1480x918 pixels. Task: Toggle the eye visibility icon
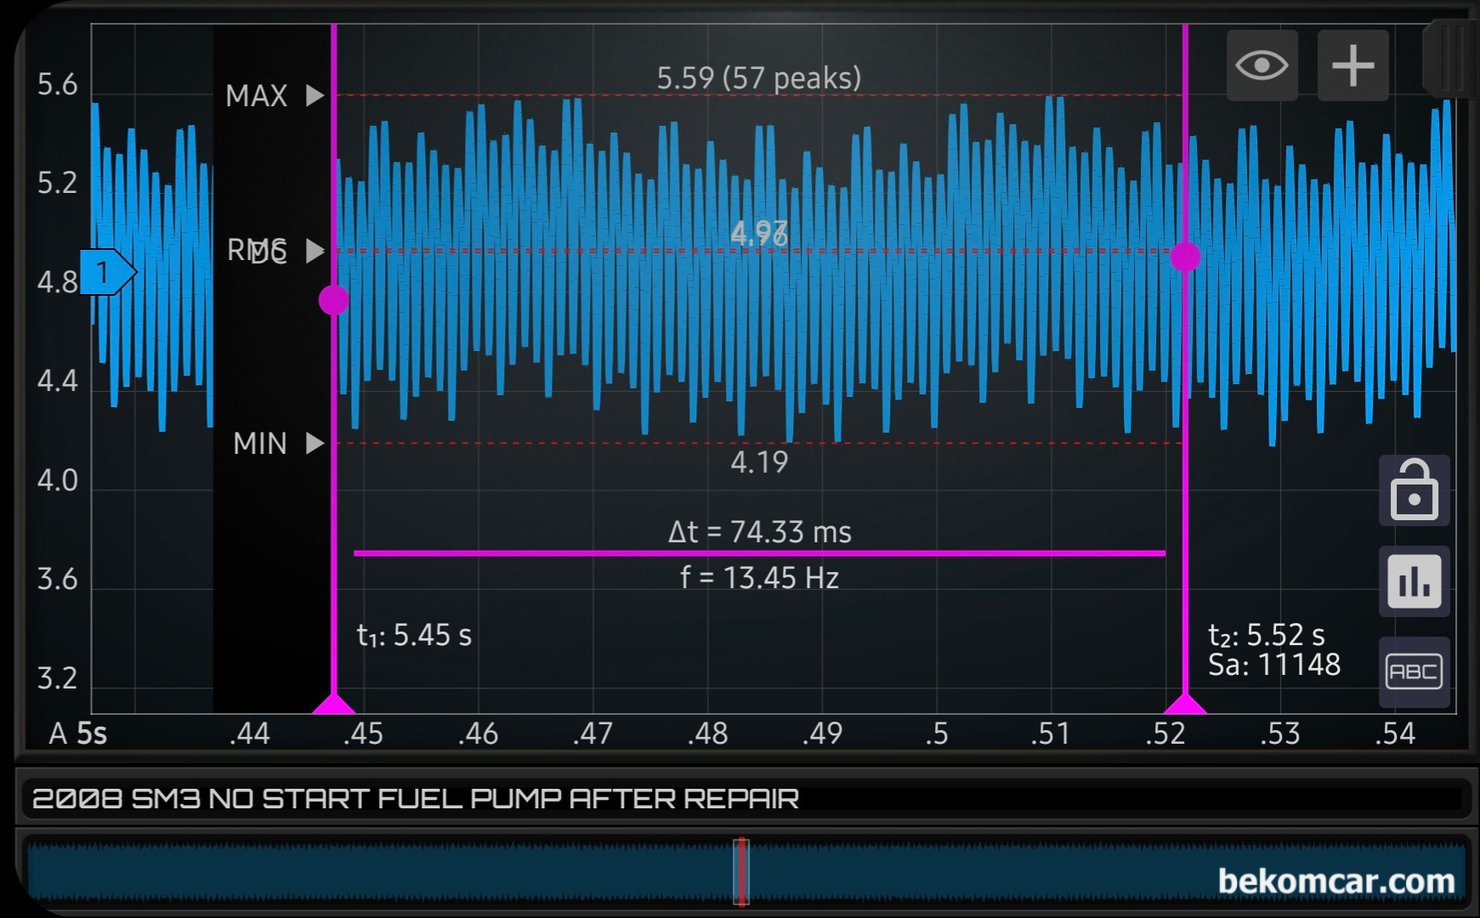(1261, 66)
